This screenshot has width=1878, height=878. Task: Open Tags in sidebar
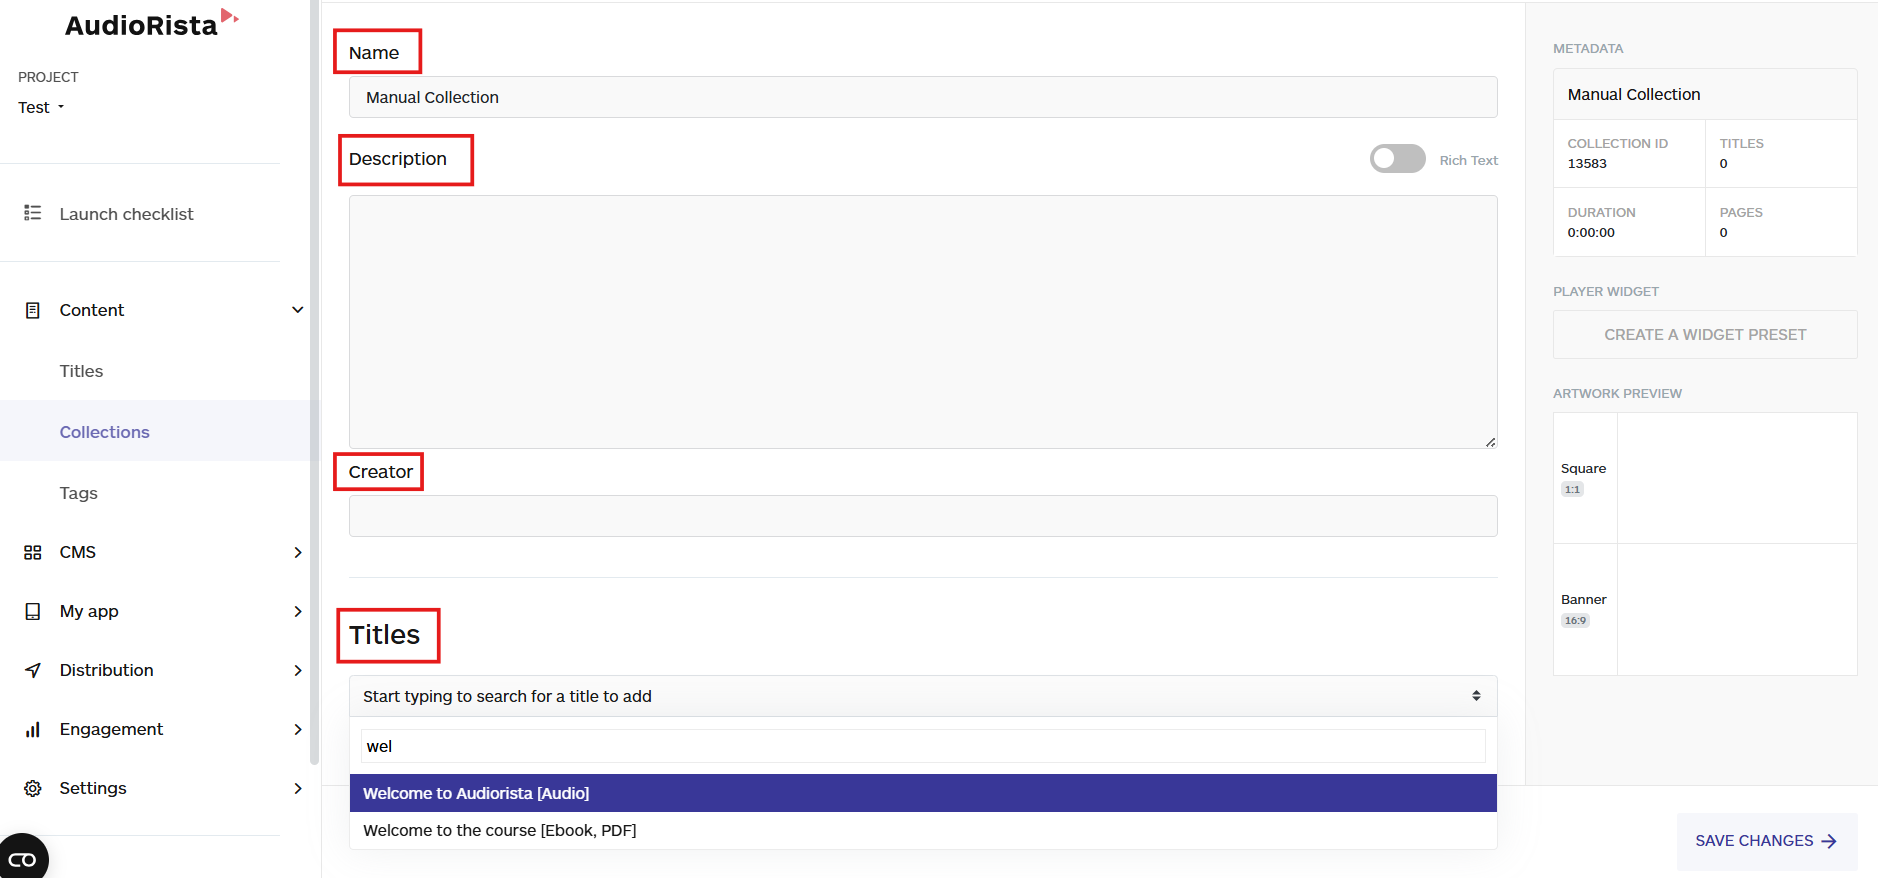(x=78, y=493)
